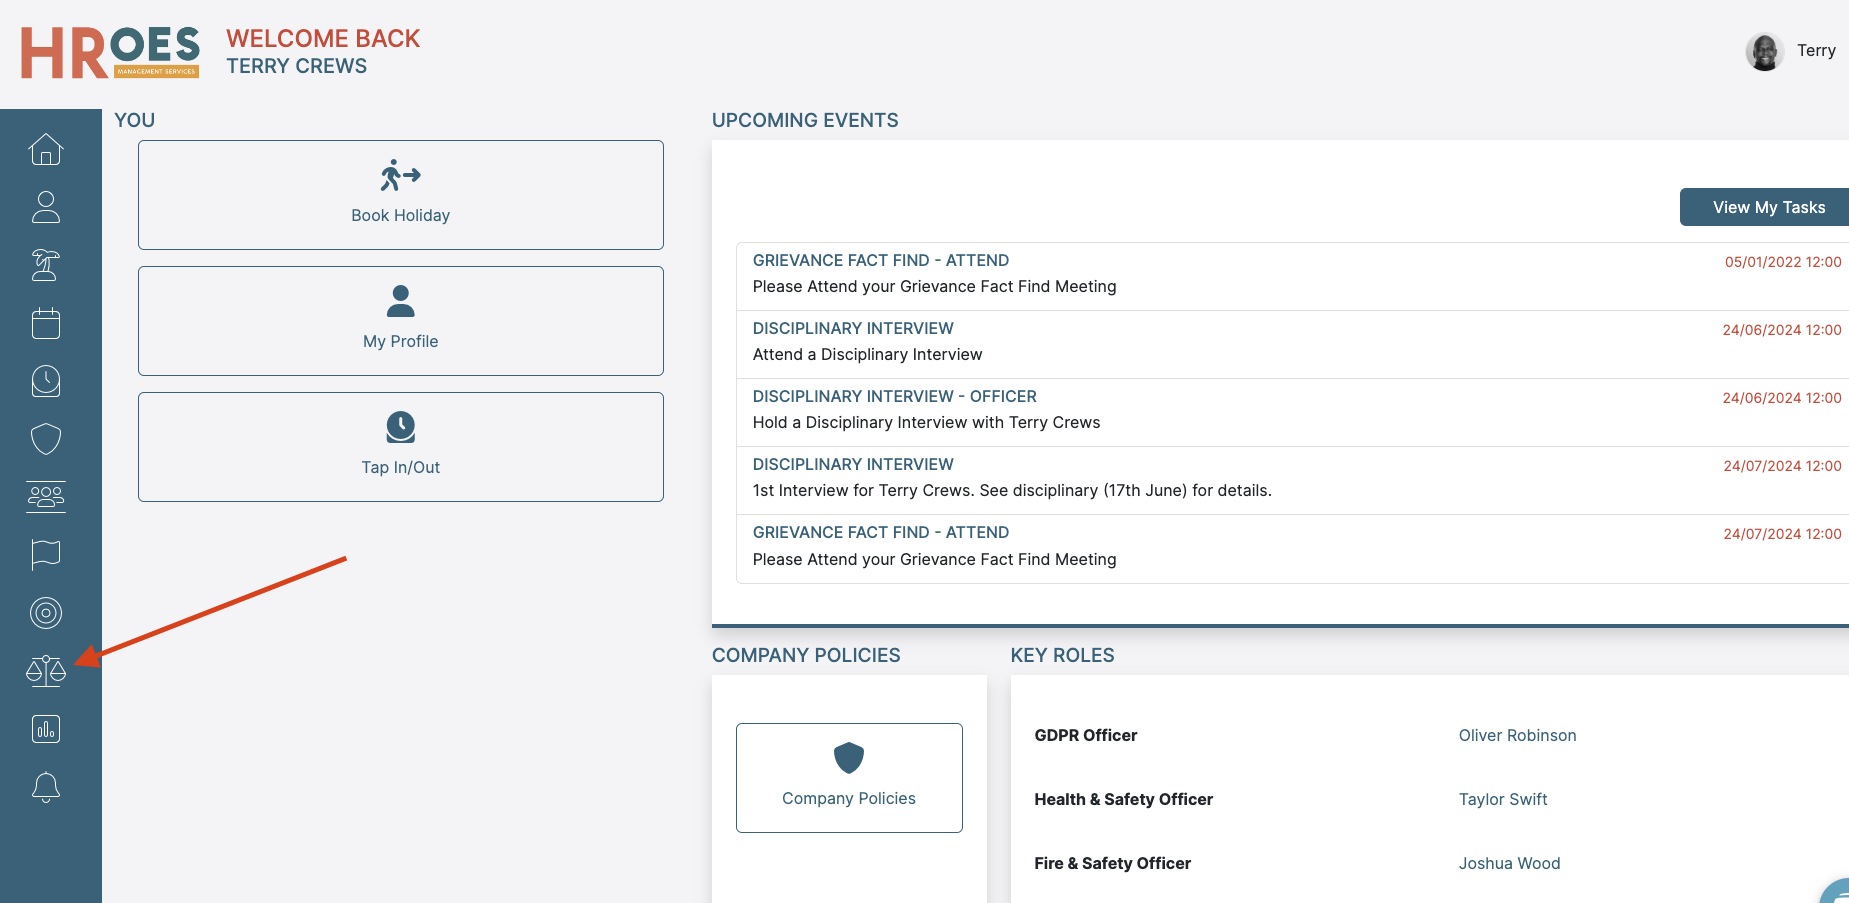The height and width of the screenshot is (903, 1849).
Task: Open the bar chart reports icon
Action: click(x=46, y=729)
